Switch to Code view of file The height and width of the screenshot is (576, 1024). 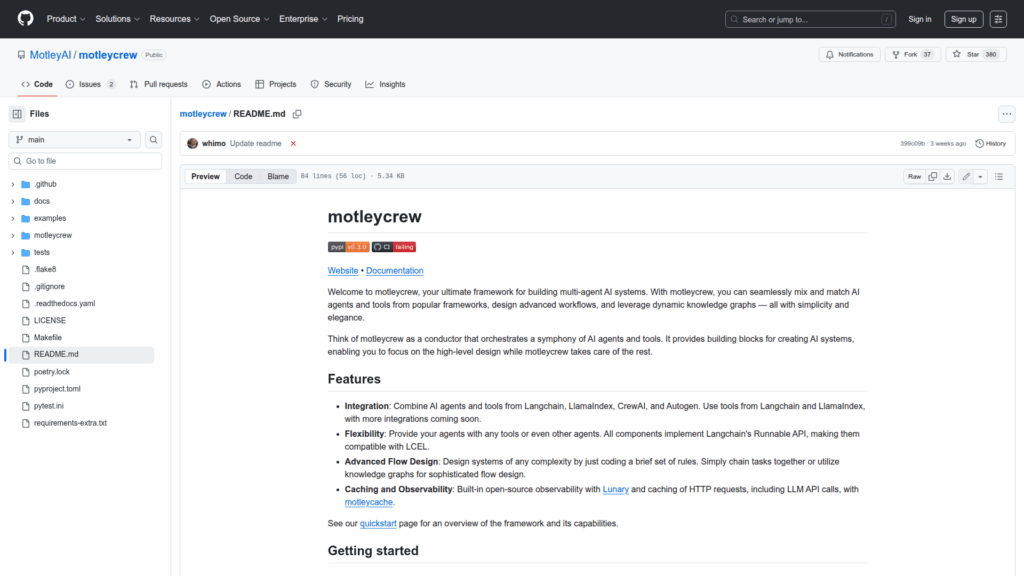coord(243,176)
